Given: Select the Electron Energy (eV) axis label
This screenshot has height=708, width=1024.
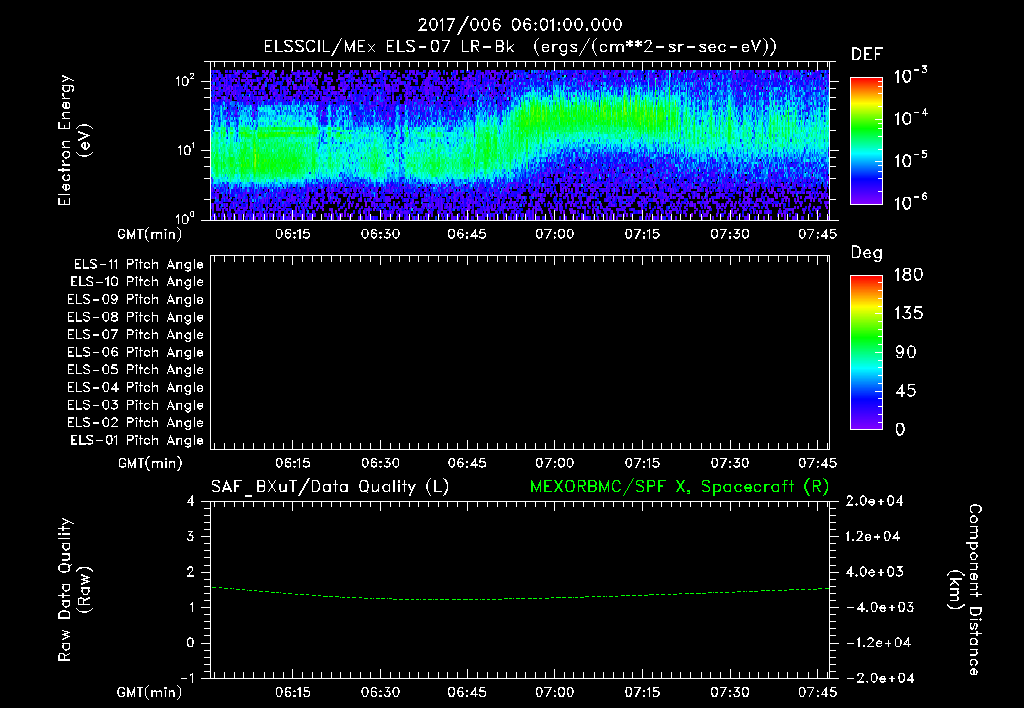Looking at the screenshot, I should (74, 140).
